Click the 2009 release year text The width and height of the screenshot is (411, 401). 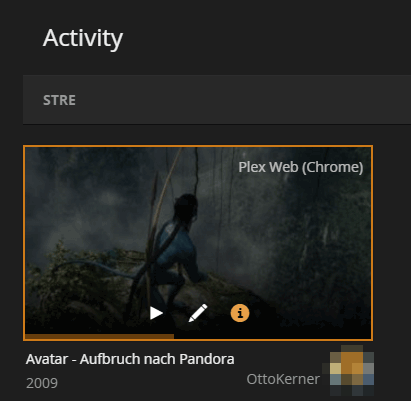pos(42,383)
